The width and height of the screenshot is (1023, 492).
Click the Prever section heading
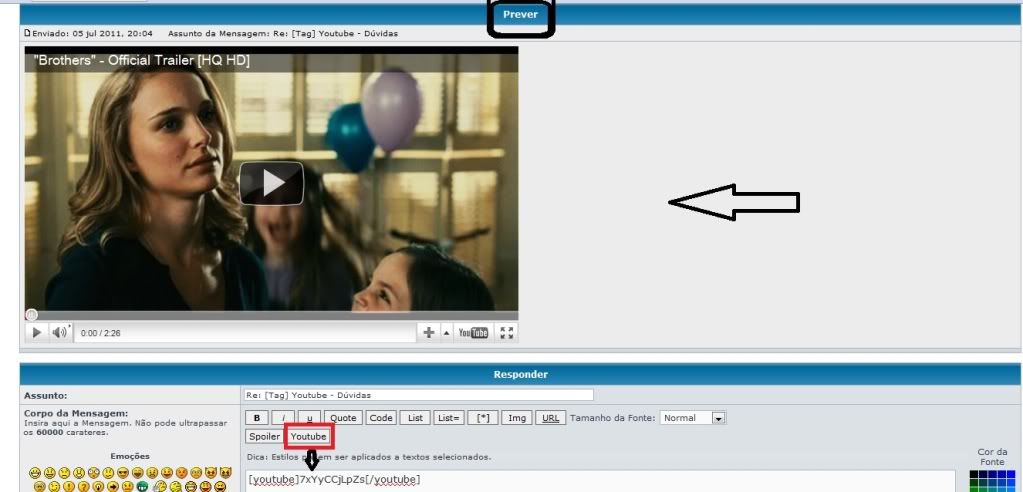[x=521, y=14]
